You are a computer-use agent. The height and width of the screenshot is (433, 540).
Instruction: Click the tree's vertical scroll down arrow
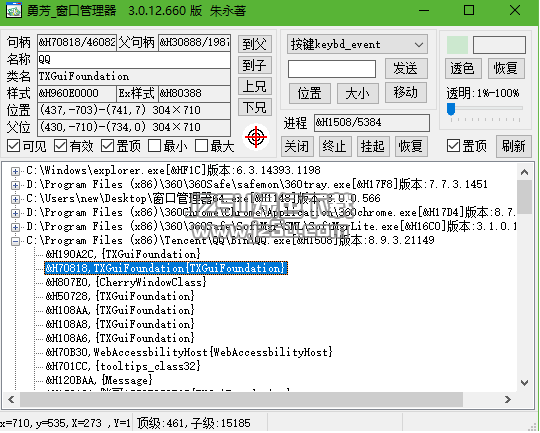pos(524,383)
